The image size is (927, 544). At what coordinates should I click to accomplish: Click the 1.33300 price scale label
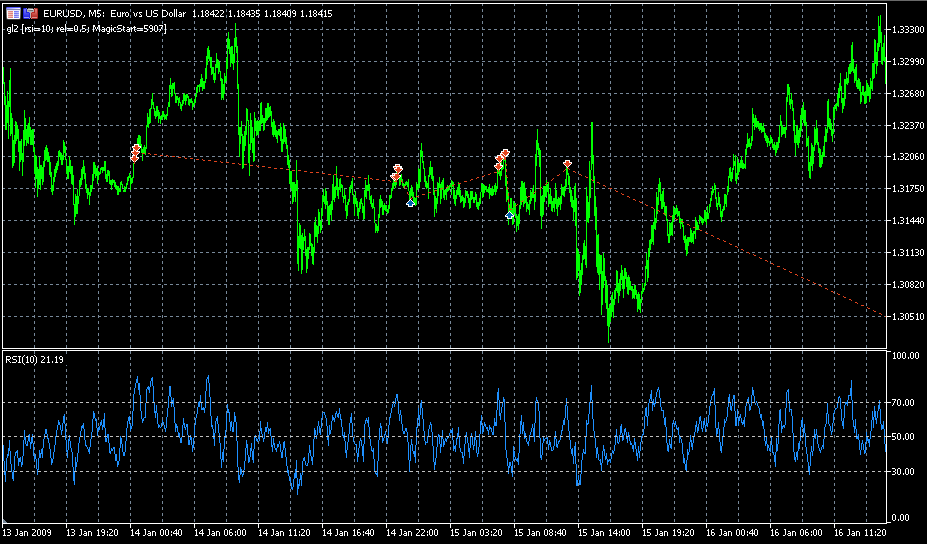(x=908, y=30)
